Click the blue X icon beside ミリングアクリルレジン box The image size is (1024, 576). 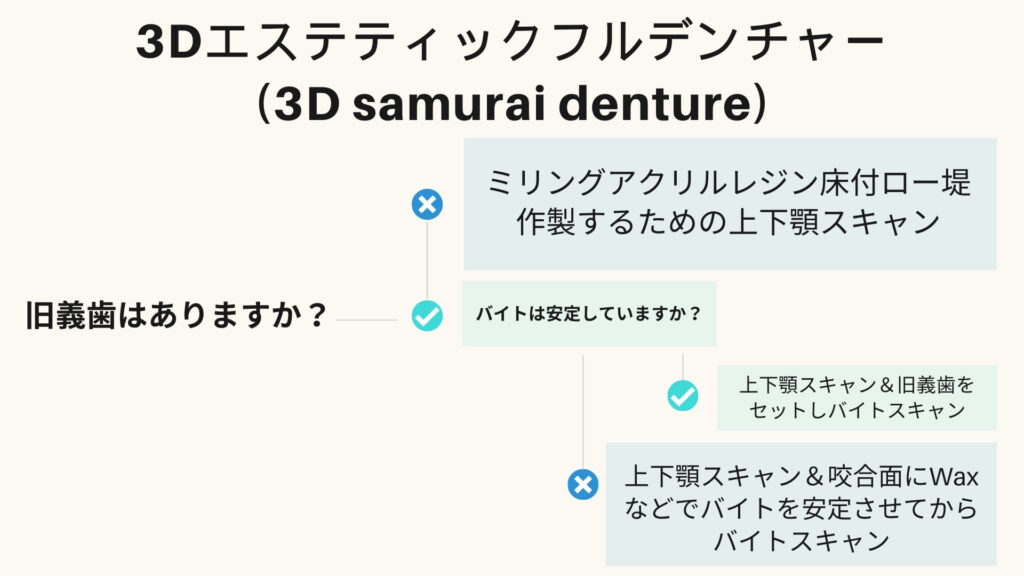pyautogui.click(x=427, y=204)
